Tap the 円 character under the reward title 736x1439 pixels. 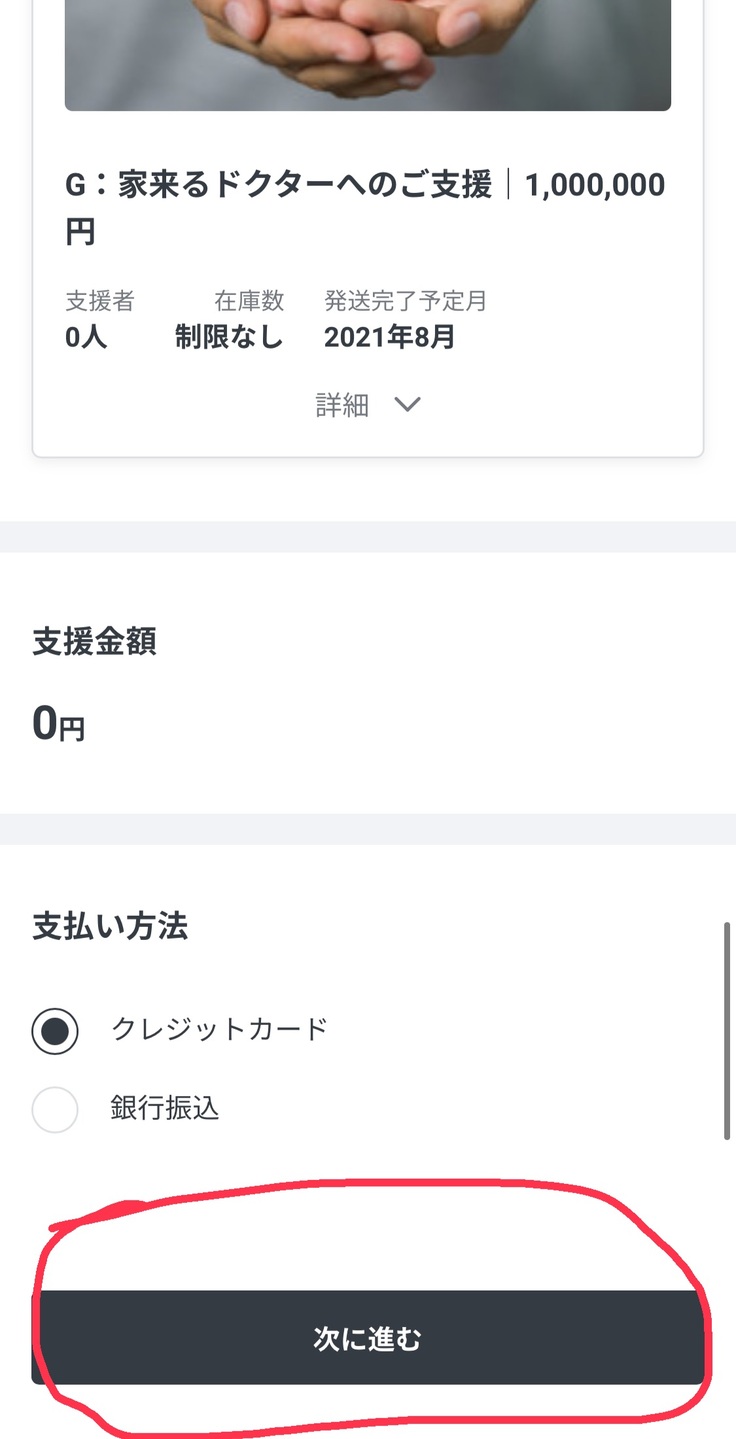tap(80, 232)
